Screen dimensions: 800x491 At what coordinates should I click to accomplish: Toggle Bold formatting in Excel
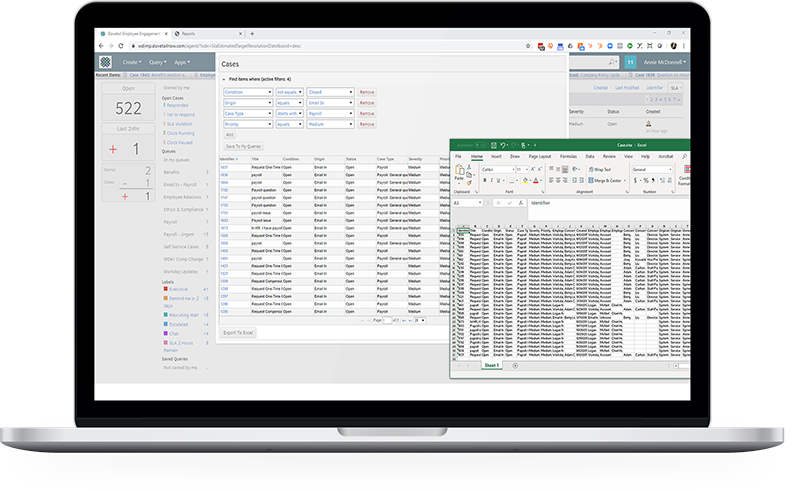pos(485,180)
